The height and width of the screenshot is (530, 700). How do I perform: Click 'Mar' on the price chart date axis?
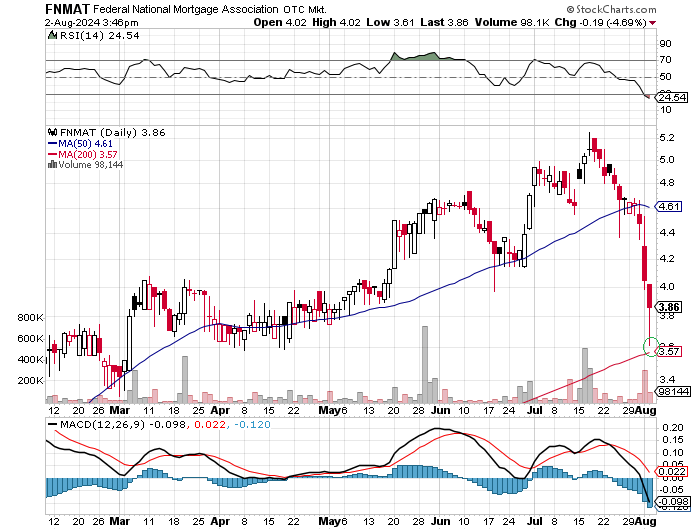(x=120, y=410)
